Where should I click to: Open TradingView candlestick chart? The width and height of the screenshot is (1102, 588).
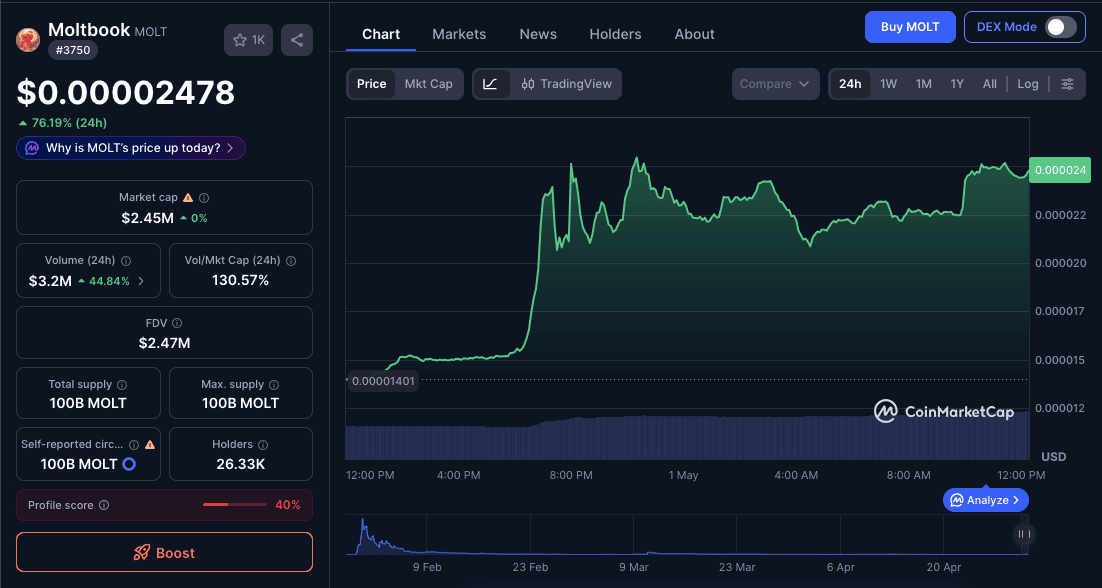point(566,84)
